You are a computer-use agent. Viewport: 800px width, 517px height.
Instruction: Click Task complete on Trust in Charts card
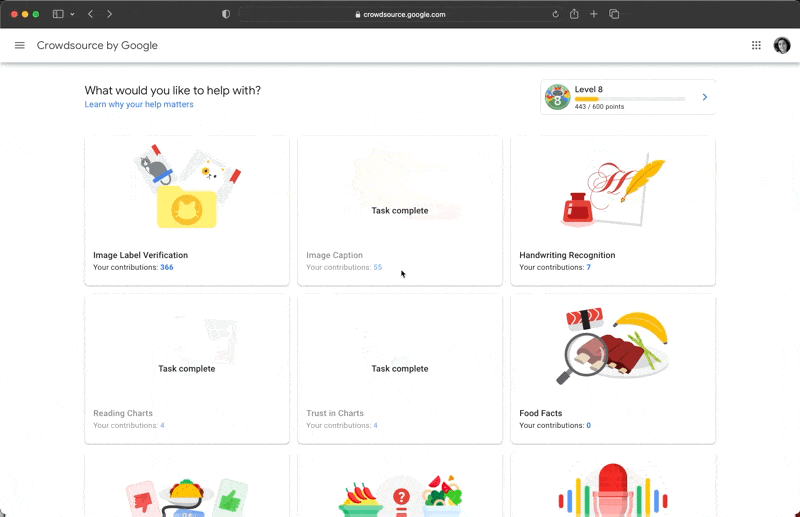[x=400, y=369]
